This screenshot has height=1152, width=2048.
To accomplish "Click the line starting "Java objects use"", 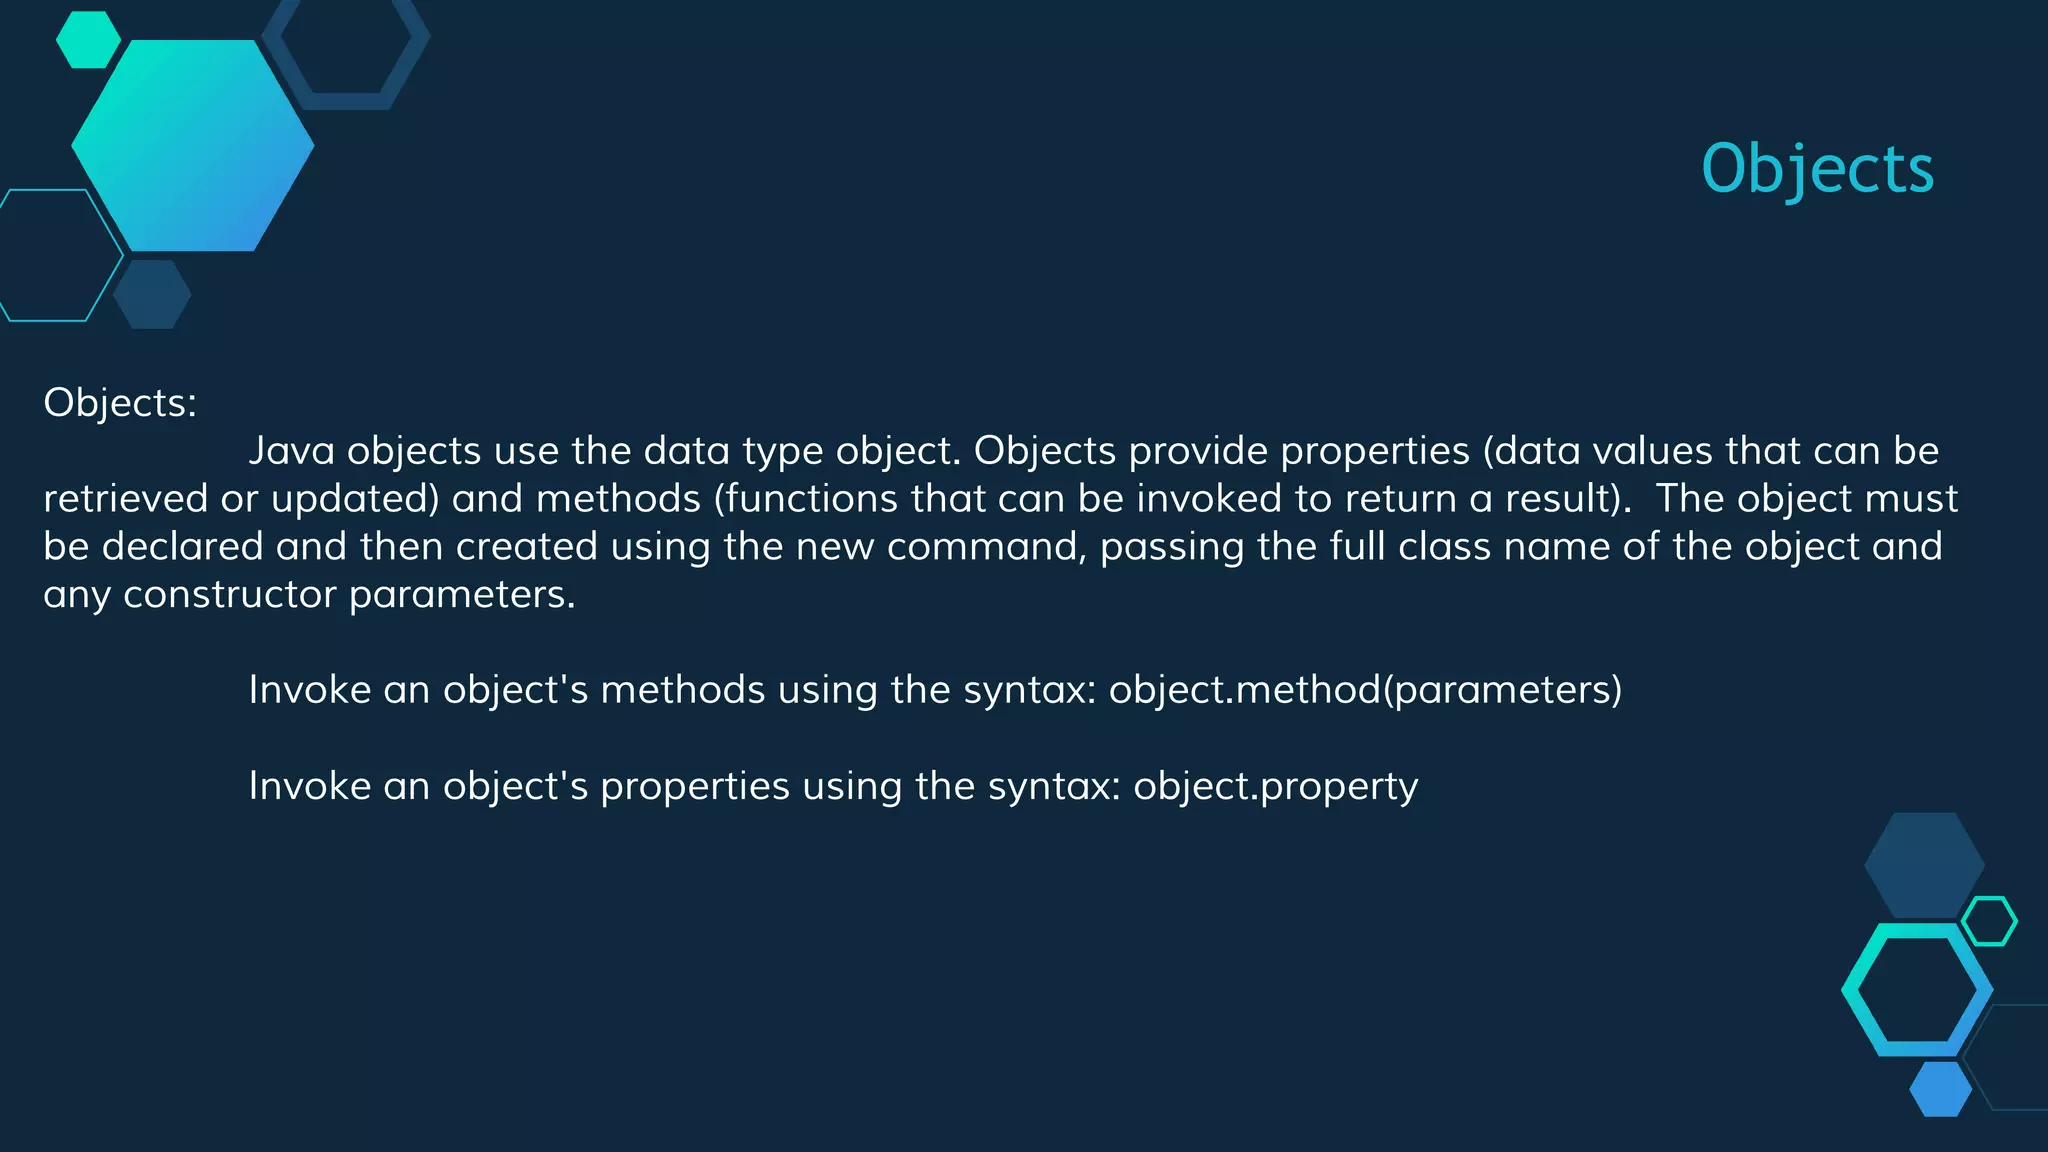I will coord(1093,451).
